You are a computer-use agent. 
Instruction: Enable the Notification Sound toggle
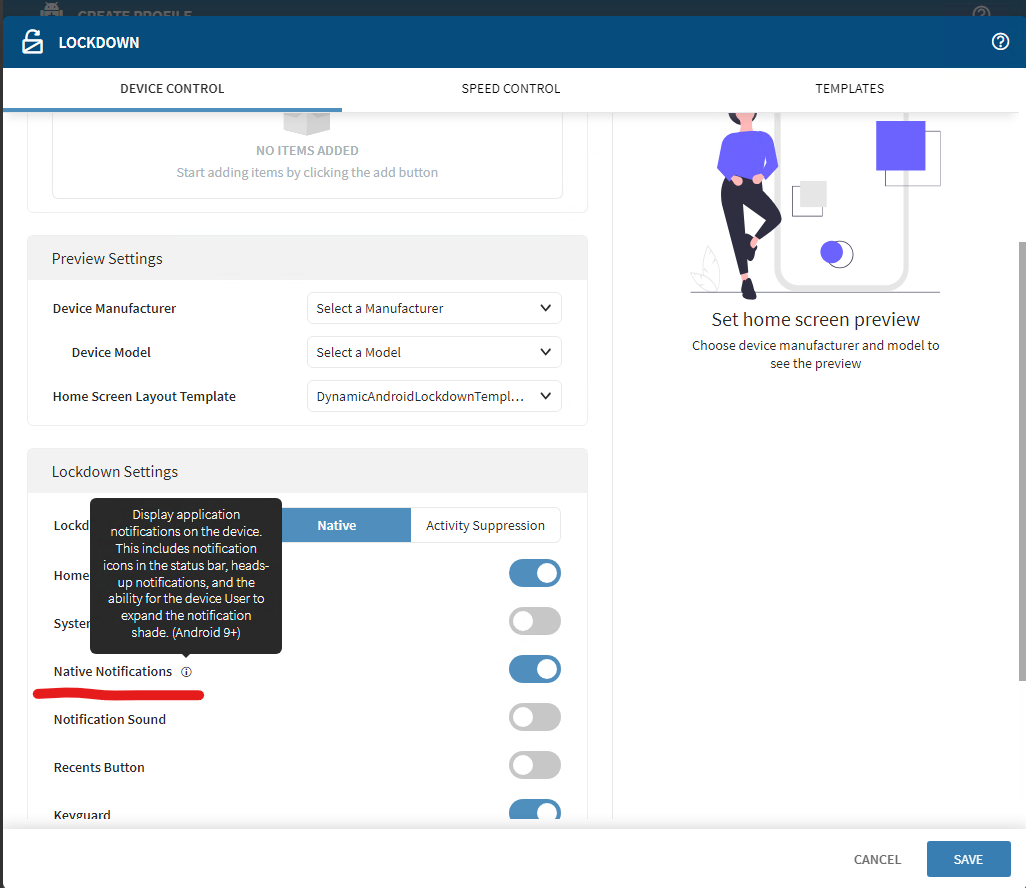[535, 718]
